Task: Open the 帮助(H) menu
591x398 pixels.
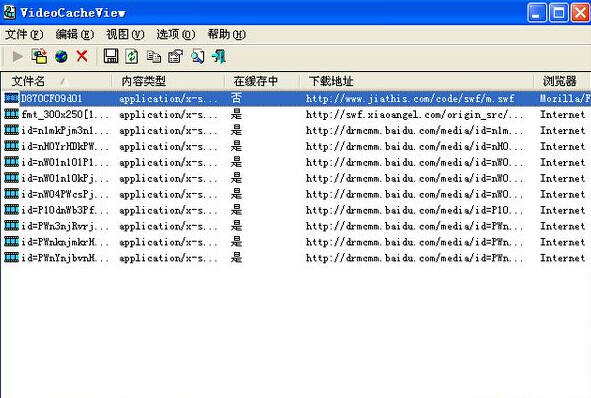Action: click(x=227, y=35)
